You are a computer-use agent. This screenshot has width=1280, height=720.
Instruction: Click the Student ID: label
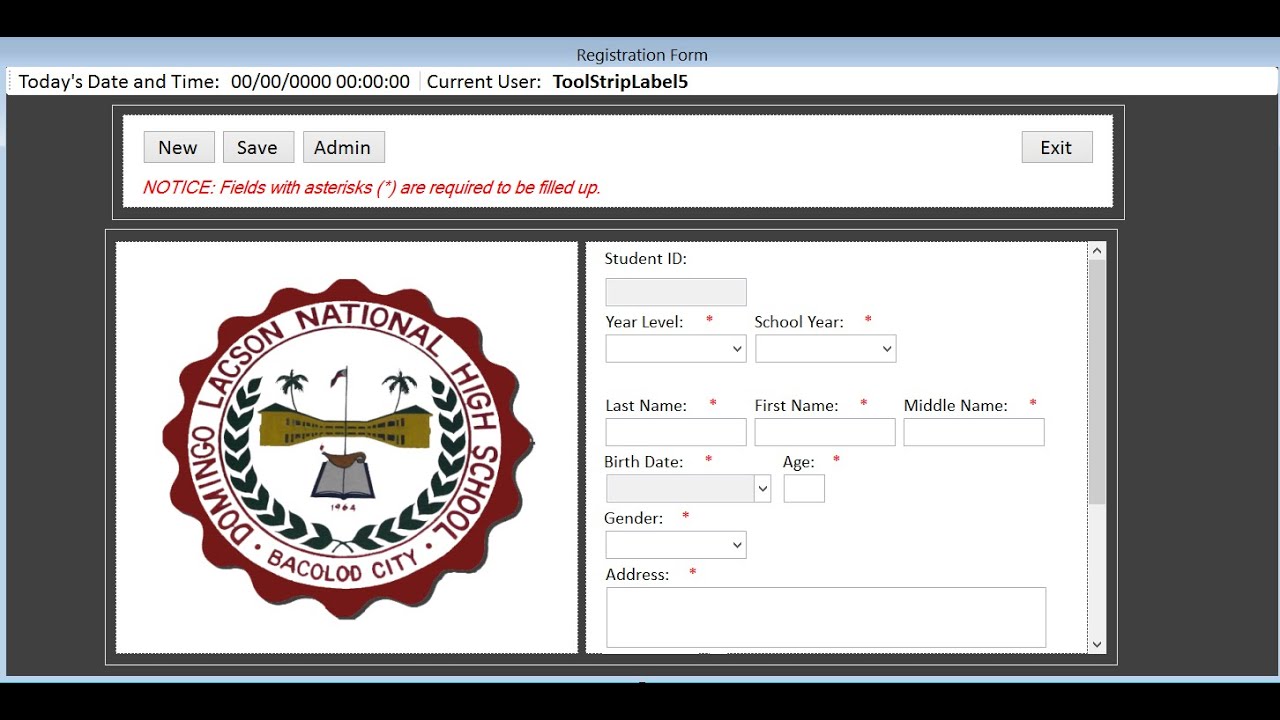(646, 259)
